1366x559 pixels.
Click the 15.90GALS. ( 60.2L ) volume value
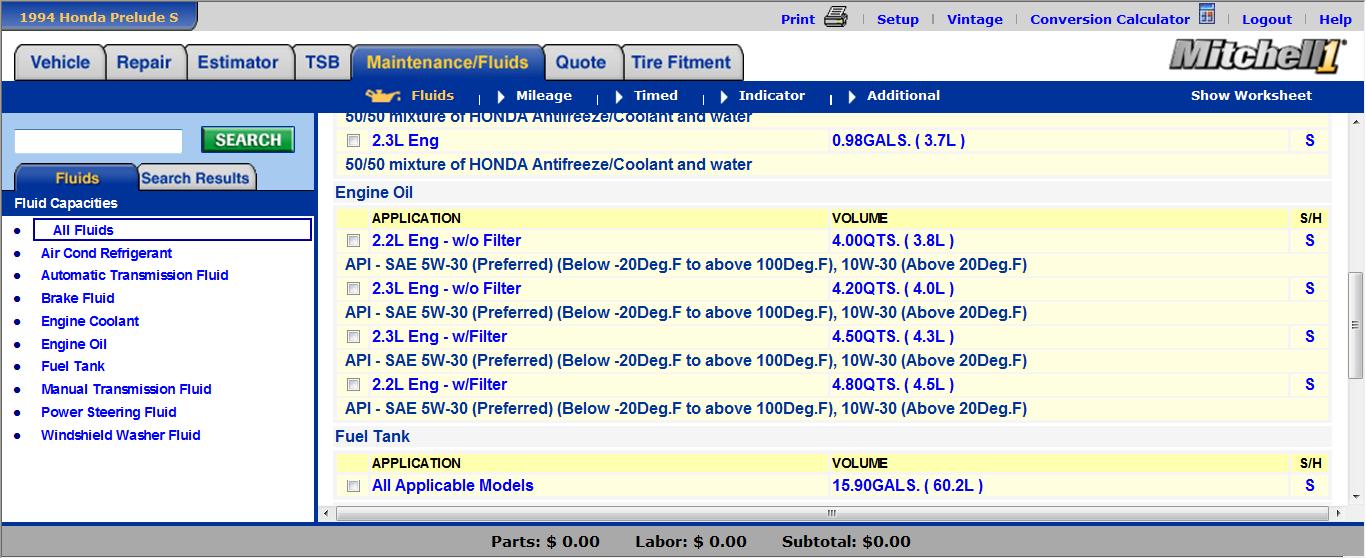point(907,486)
